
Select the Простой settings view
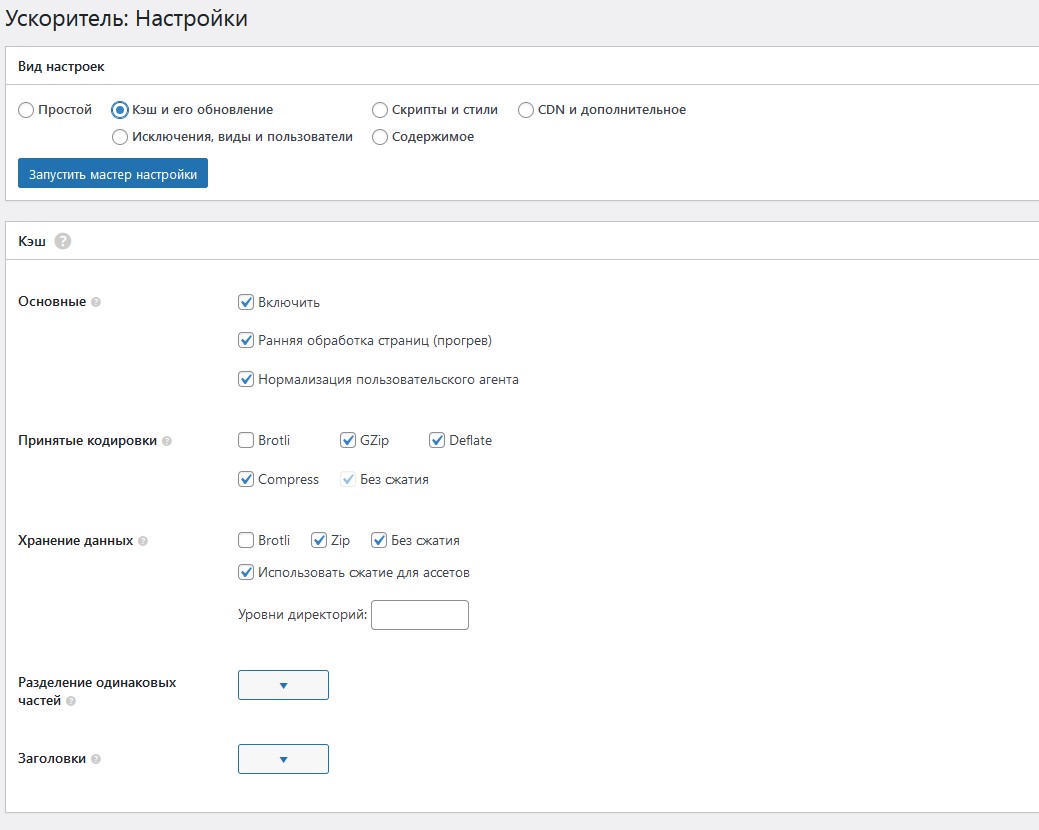pyautogui.click(x=26, y=110)
